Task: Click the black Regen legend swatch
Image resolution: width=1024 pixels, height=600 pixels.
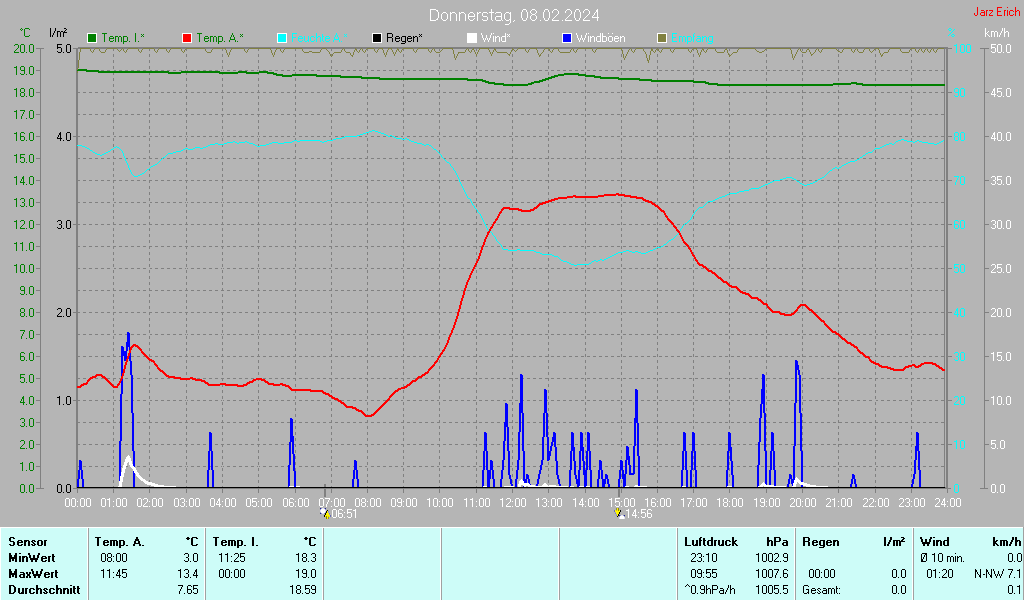Action: pos(377,39)
